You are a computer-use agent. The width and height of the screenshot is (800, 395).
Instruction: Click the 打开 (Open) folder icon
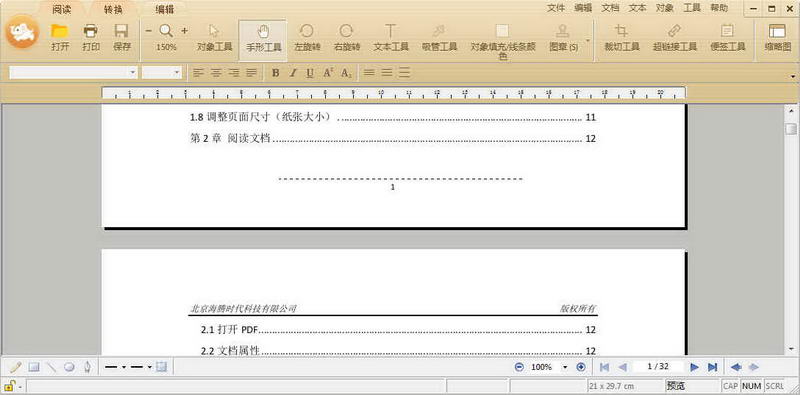[60, 31]
